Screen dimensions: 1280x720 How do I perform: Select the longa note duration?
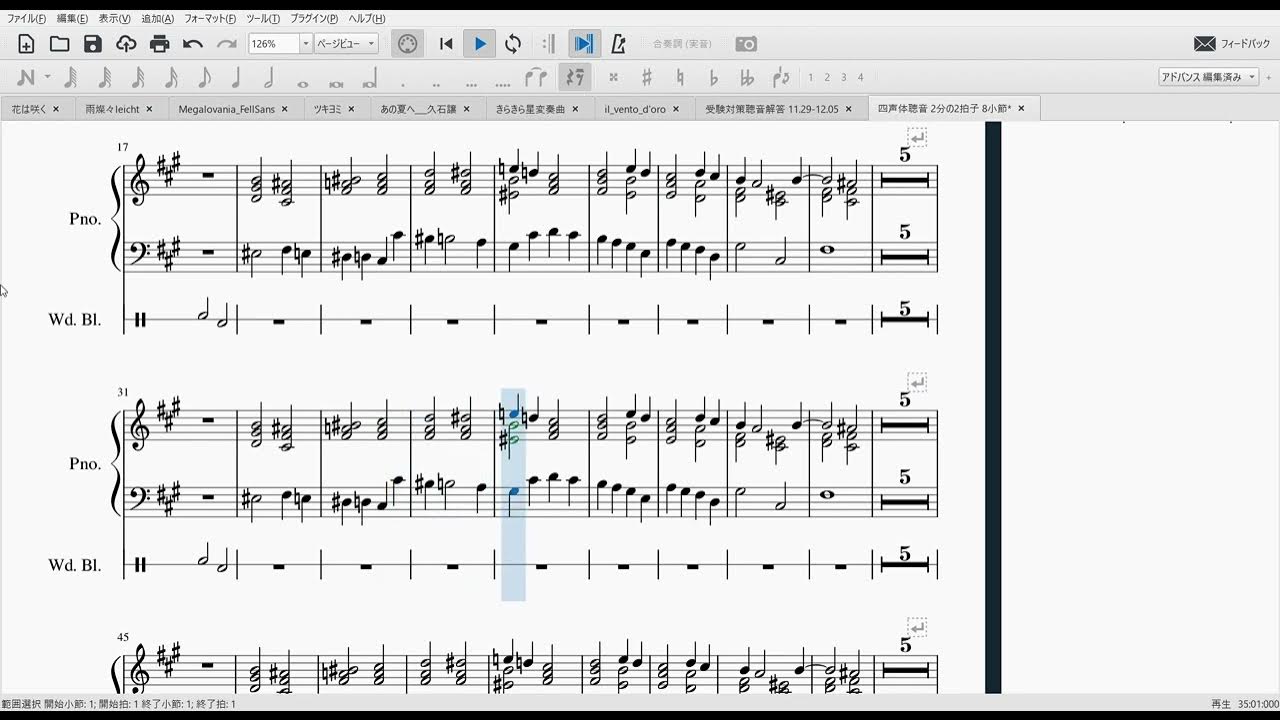tap(370, 78)
